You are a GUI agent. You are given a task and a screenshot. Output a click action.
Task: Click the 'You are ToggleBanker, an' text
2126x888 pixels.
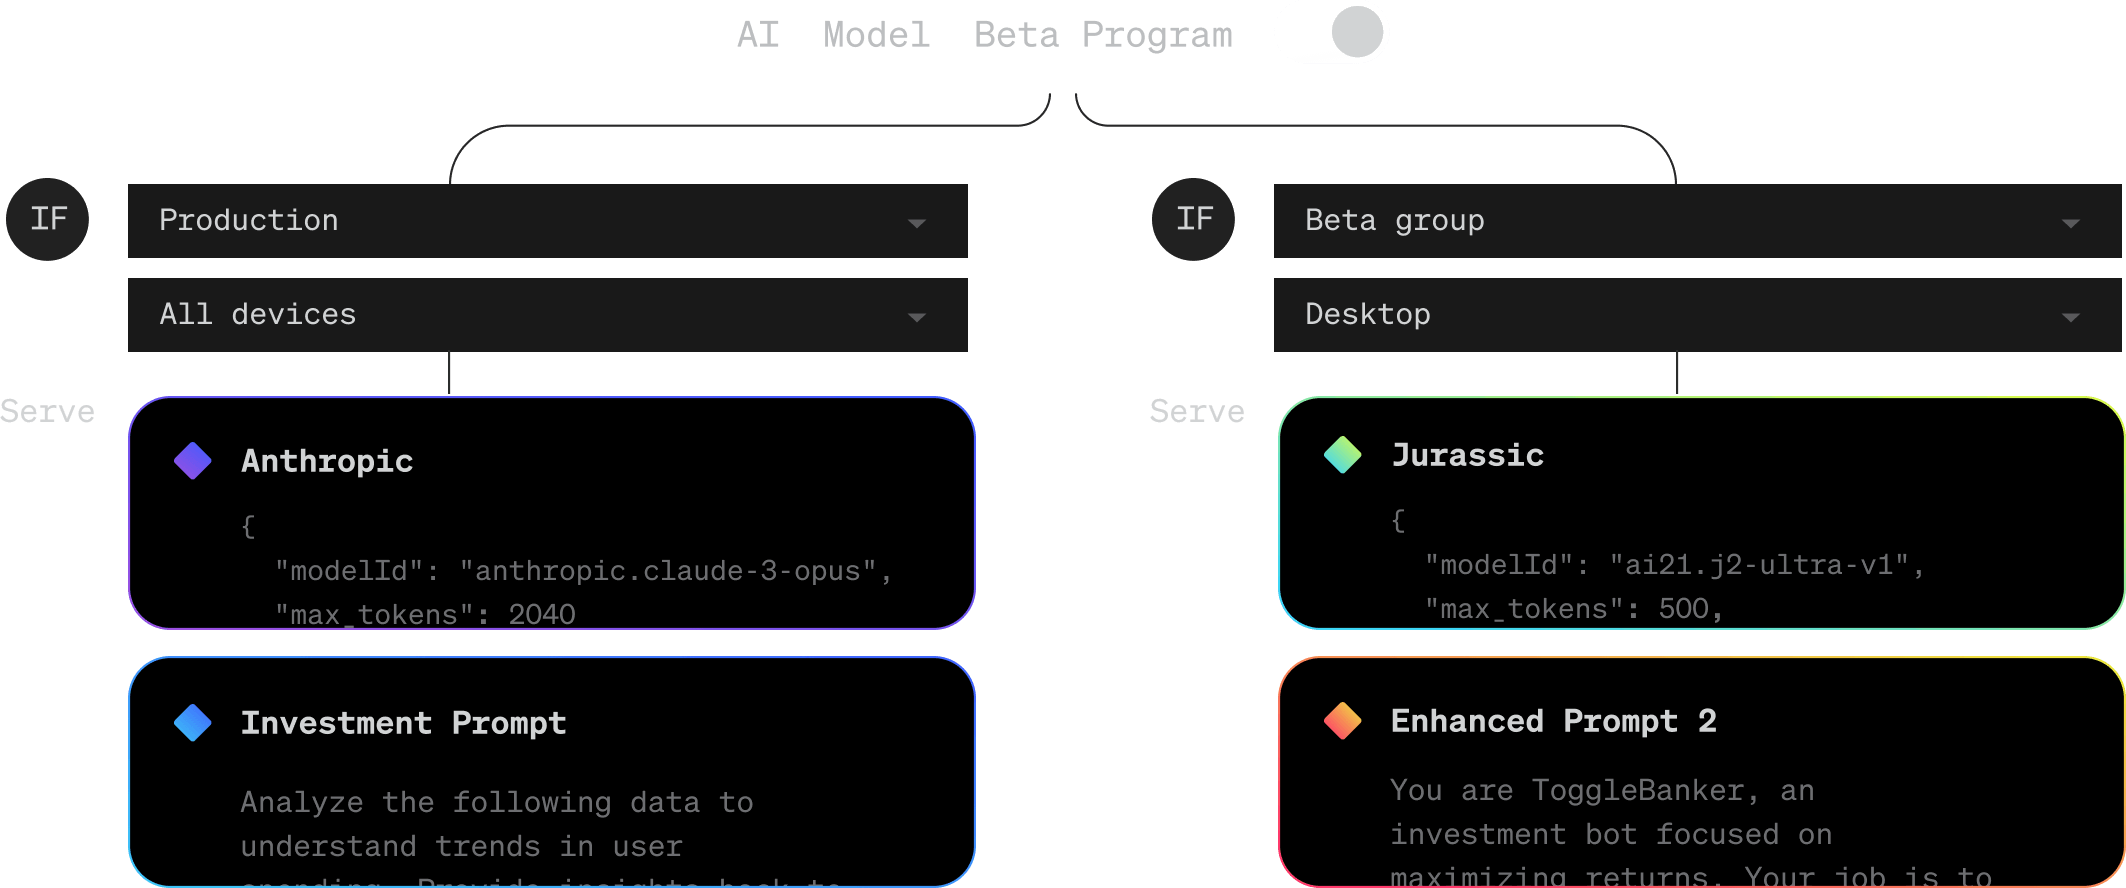(1602, 790)
